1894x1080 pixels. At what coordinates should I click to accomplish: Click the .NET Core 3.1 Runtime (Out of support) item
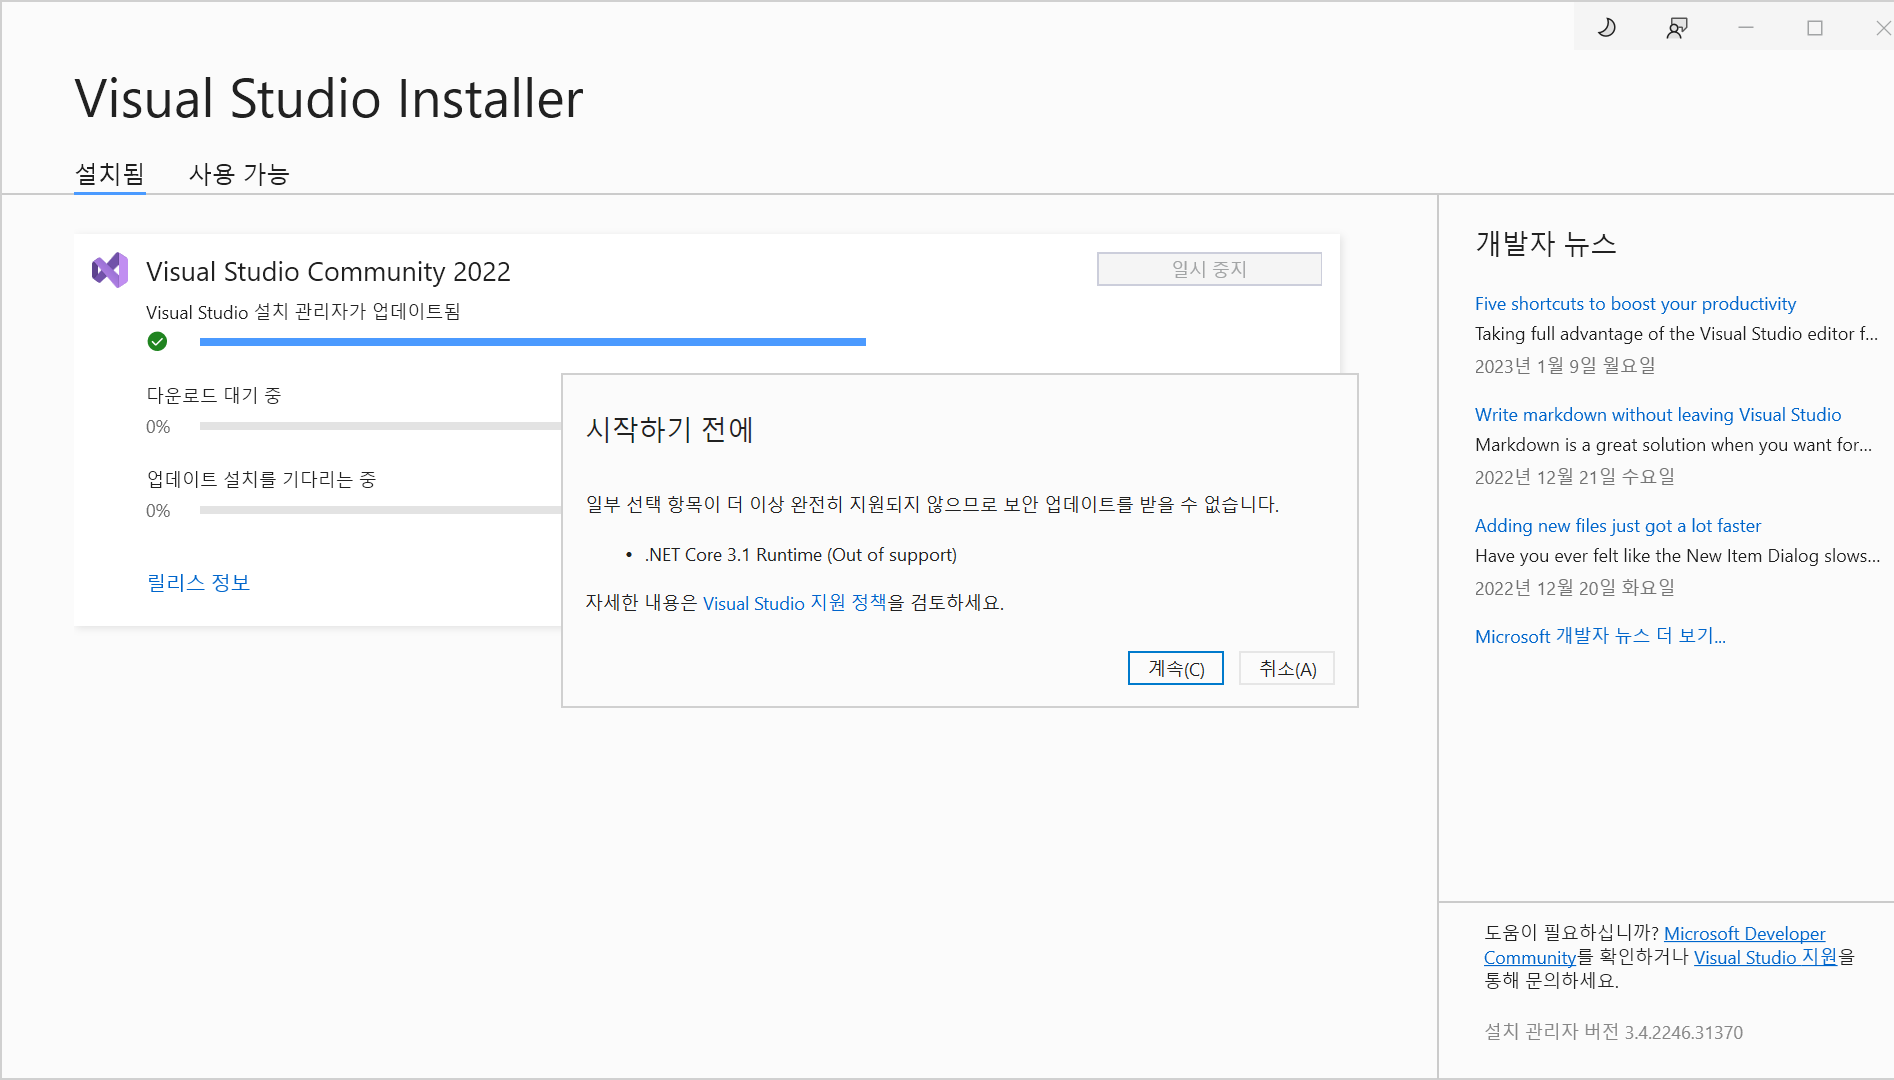pyautogui.click(x=801, y=554)
